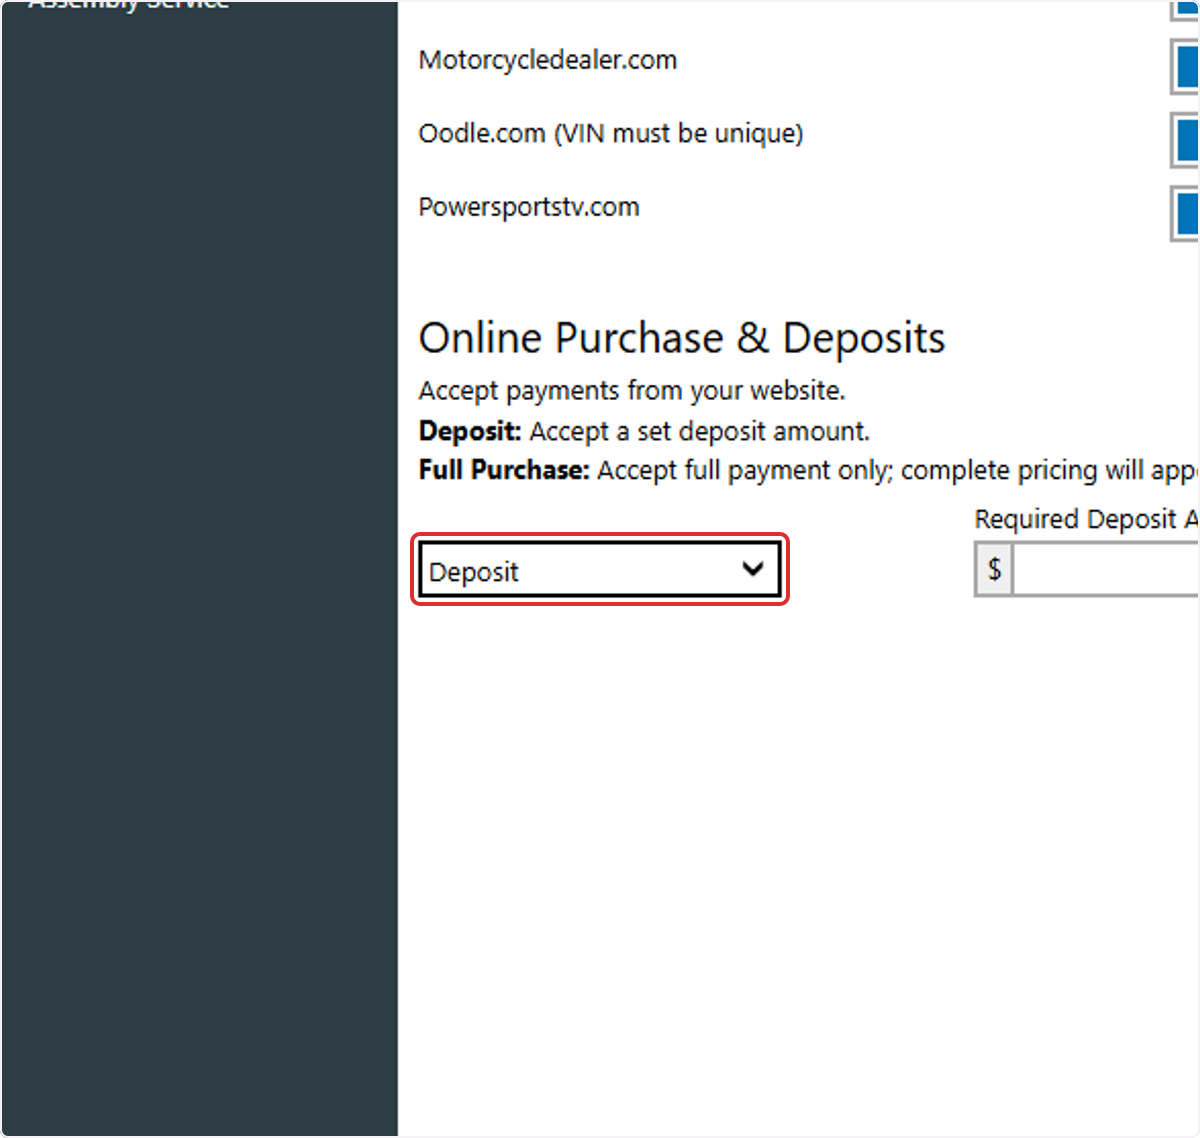Screen dimensions: 1200x1138
Task: Open the Deposit payment type dropdown
Action: pos(600,570)
